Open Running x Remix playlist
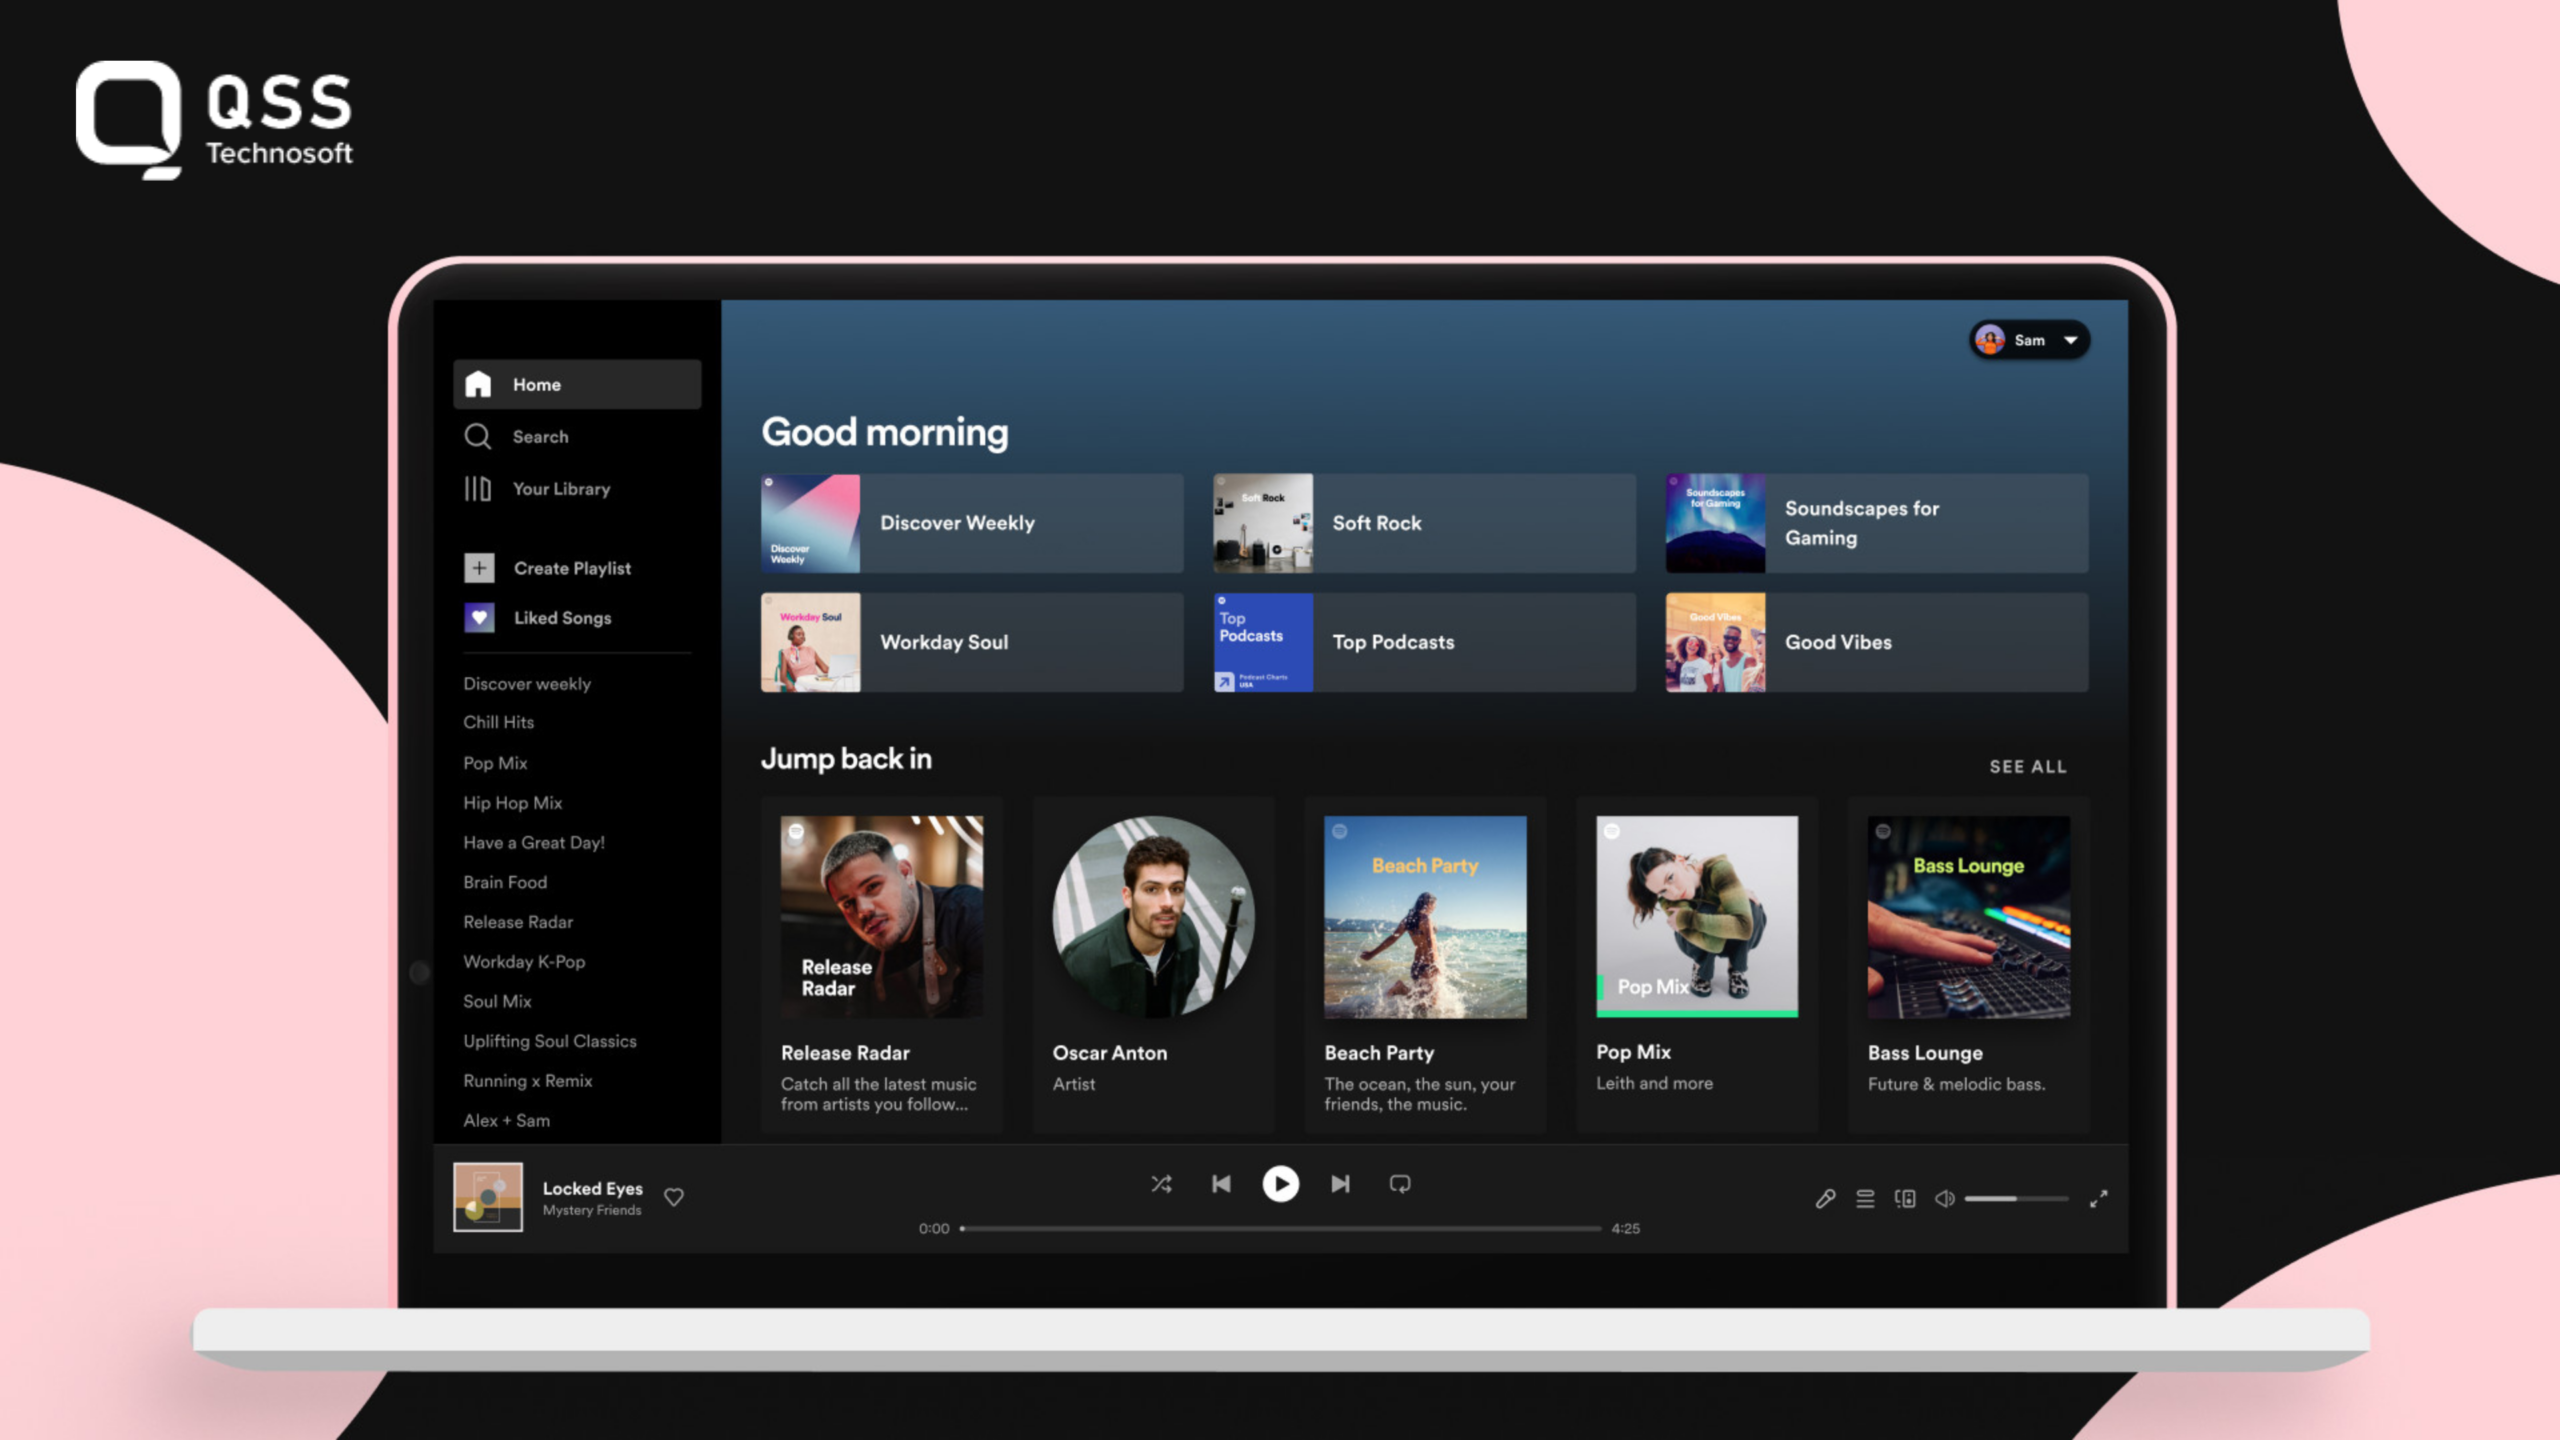2560x1440 pixels. (x=527, y=1080)
